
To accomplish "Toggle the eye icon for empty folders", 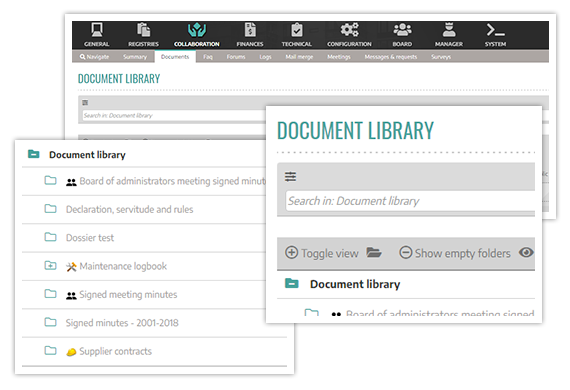I will [526, 252].
